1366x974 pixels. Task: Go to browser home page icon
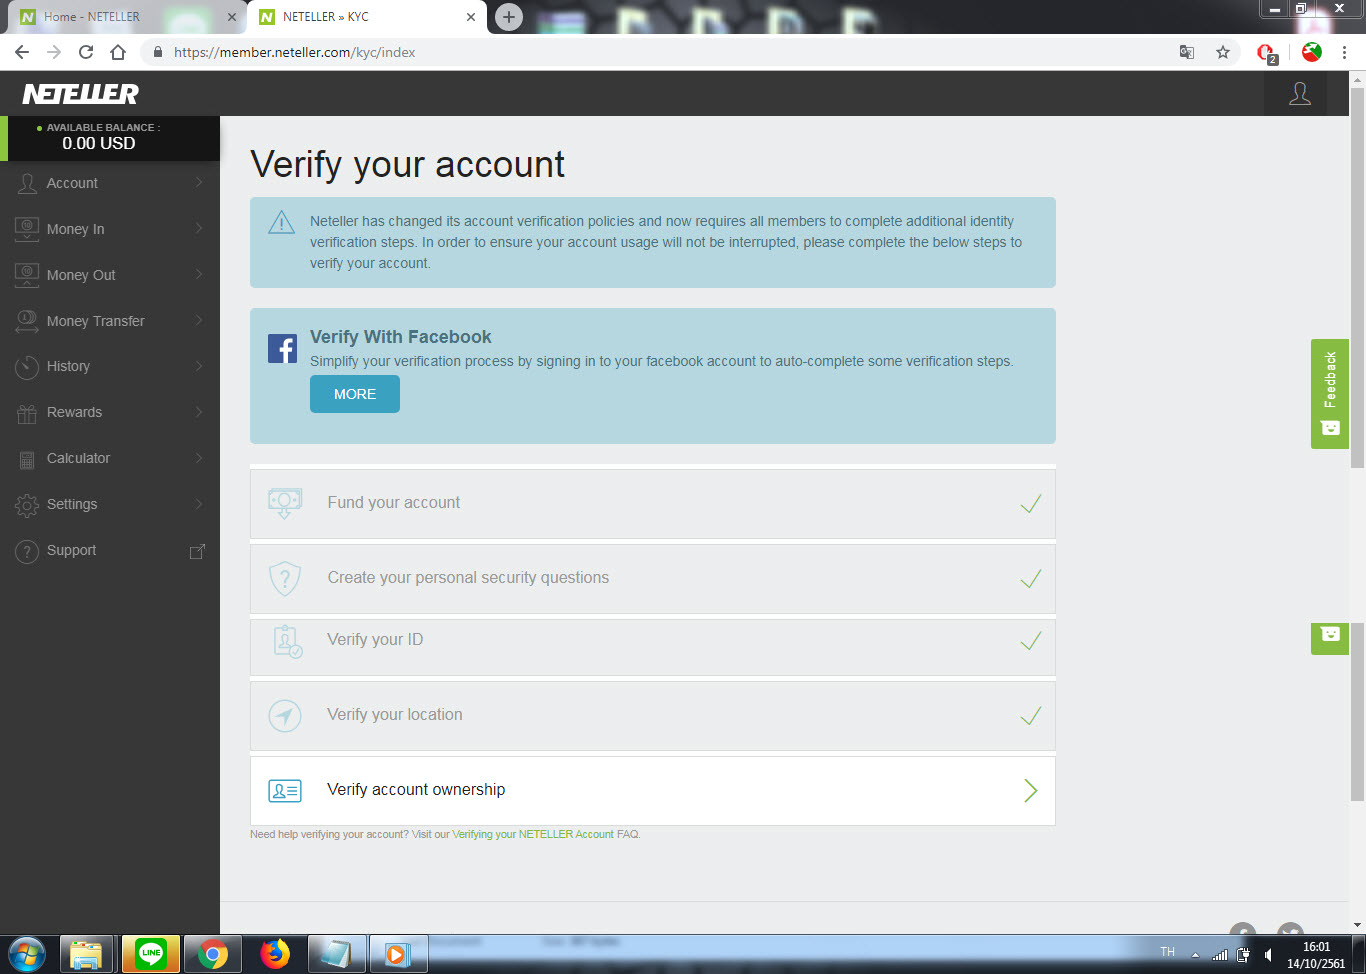(x=118, y=52)
